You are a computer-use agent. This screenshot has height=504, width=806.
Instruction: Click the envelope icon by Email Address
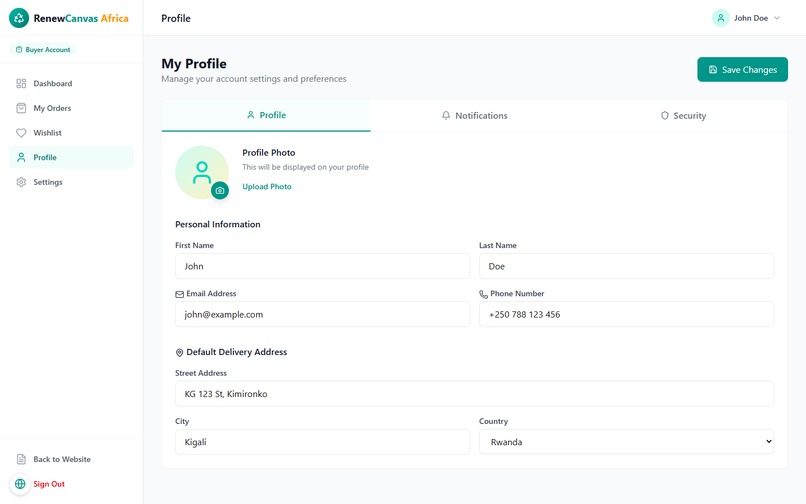[179, 294]
